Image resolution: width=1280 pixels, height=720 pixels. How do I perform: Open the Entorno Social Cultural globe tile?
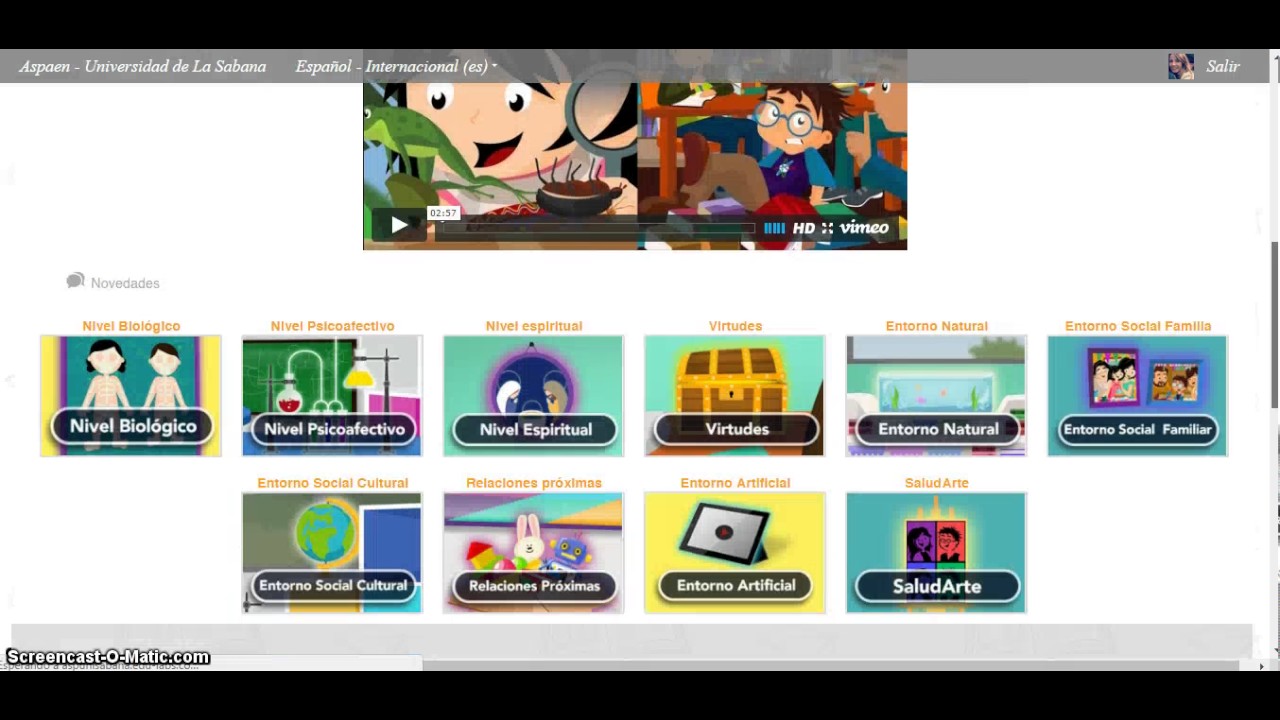point(332,553)
